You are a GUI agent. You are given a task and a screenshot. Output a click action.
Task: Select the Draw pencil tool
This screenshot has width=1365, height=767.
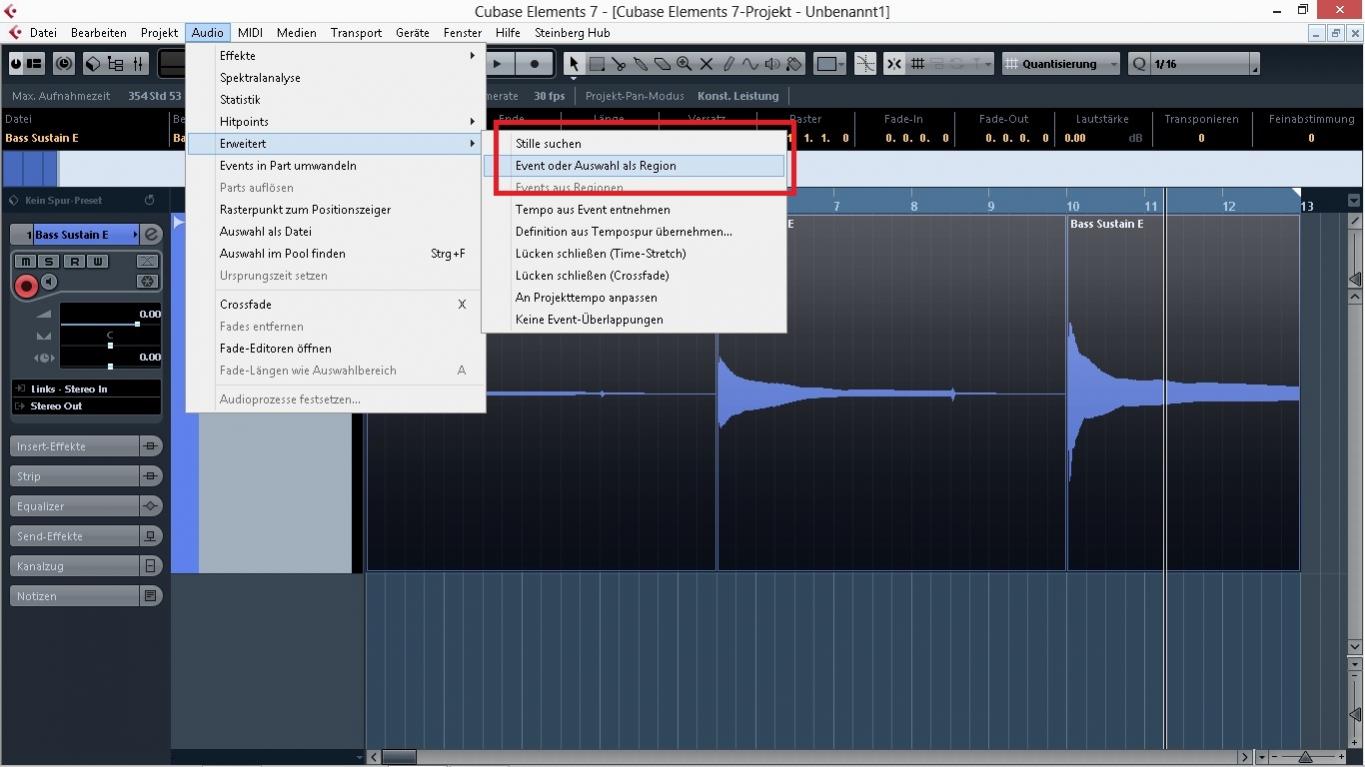point(728,64)
